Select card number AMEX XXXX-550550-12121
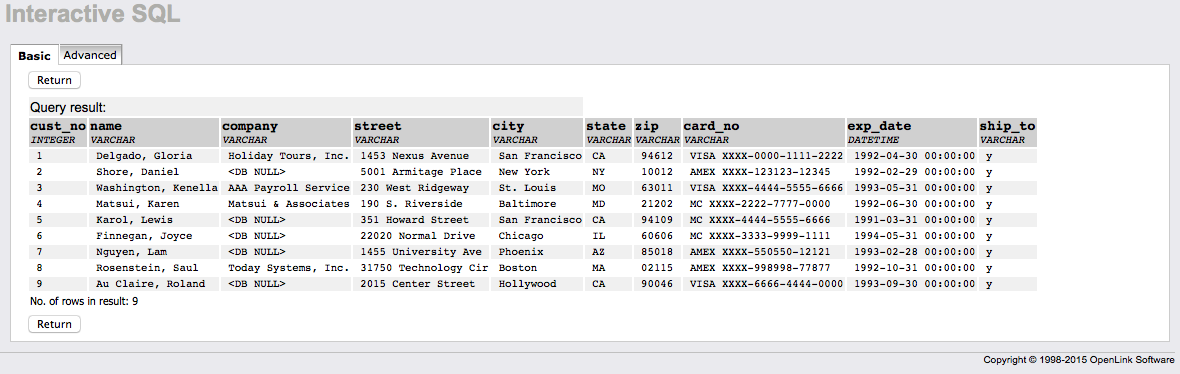This screenshot has width=1180, height=374. coord(764,252)
